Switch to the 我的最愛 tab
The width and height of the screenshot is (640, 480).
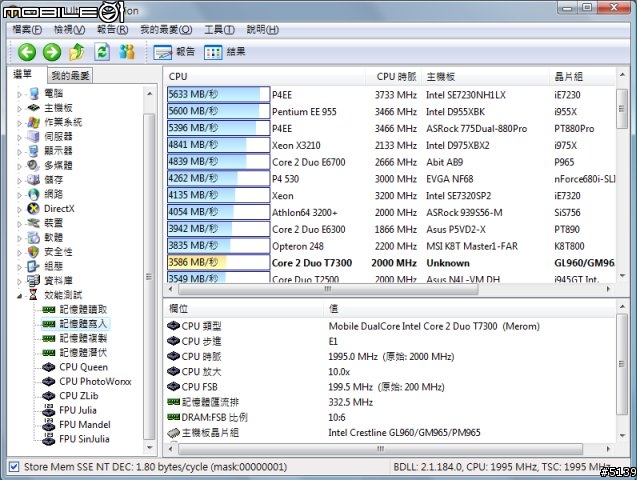[x=70, y=76]
